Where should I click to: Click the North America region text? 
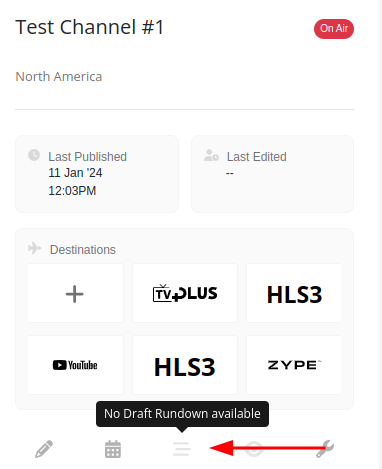(59, 77)
